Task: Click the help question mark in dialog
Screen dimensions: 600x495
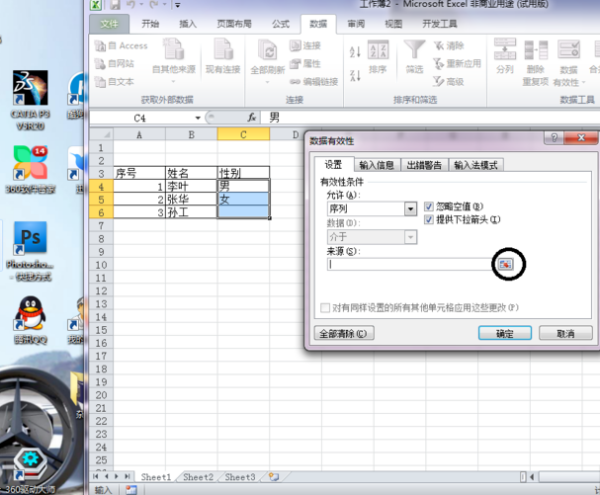Action: (554, 137)
